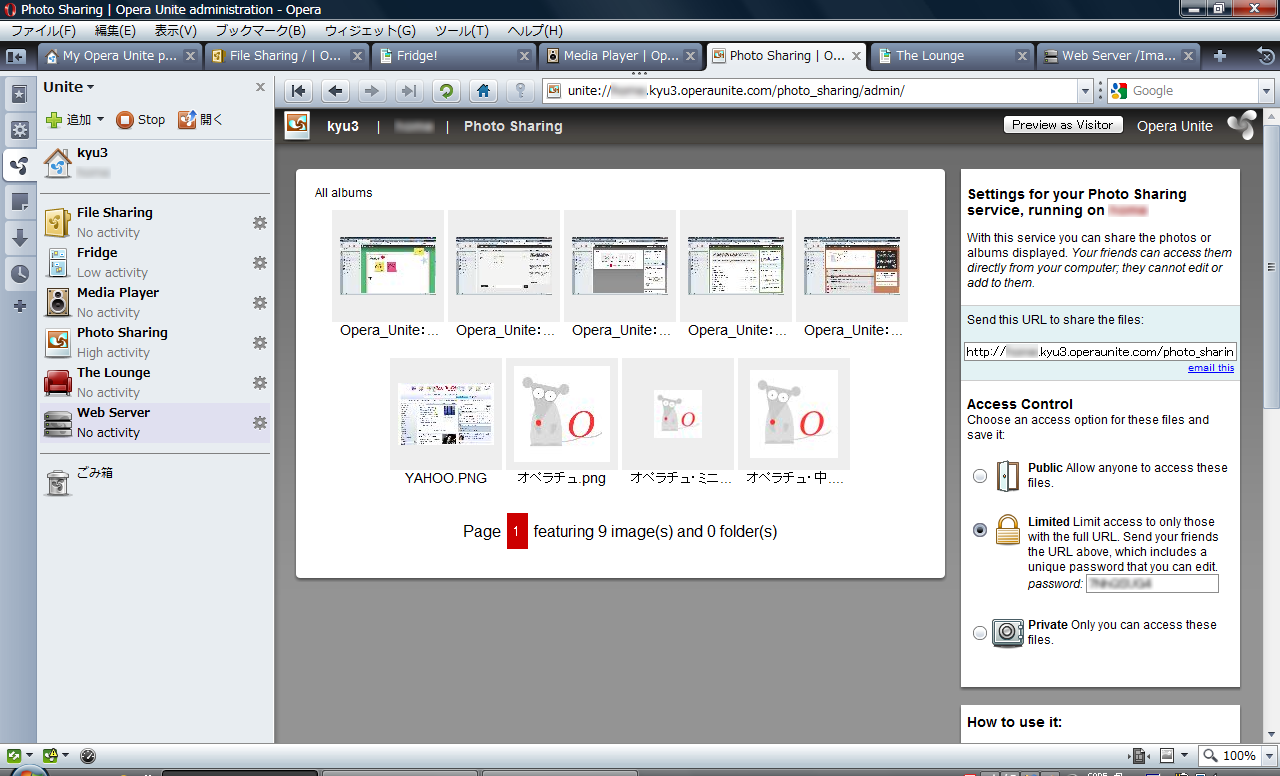Click the Forward arrow button

tap(372, 91)
